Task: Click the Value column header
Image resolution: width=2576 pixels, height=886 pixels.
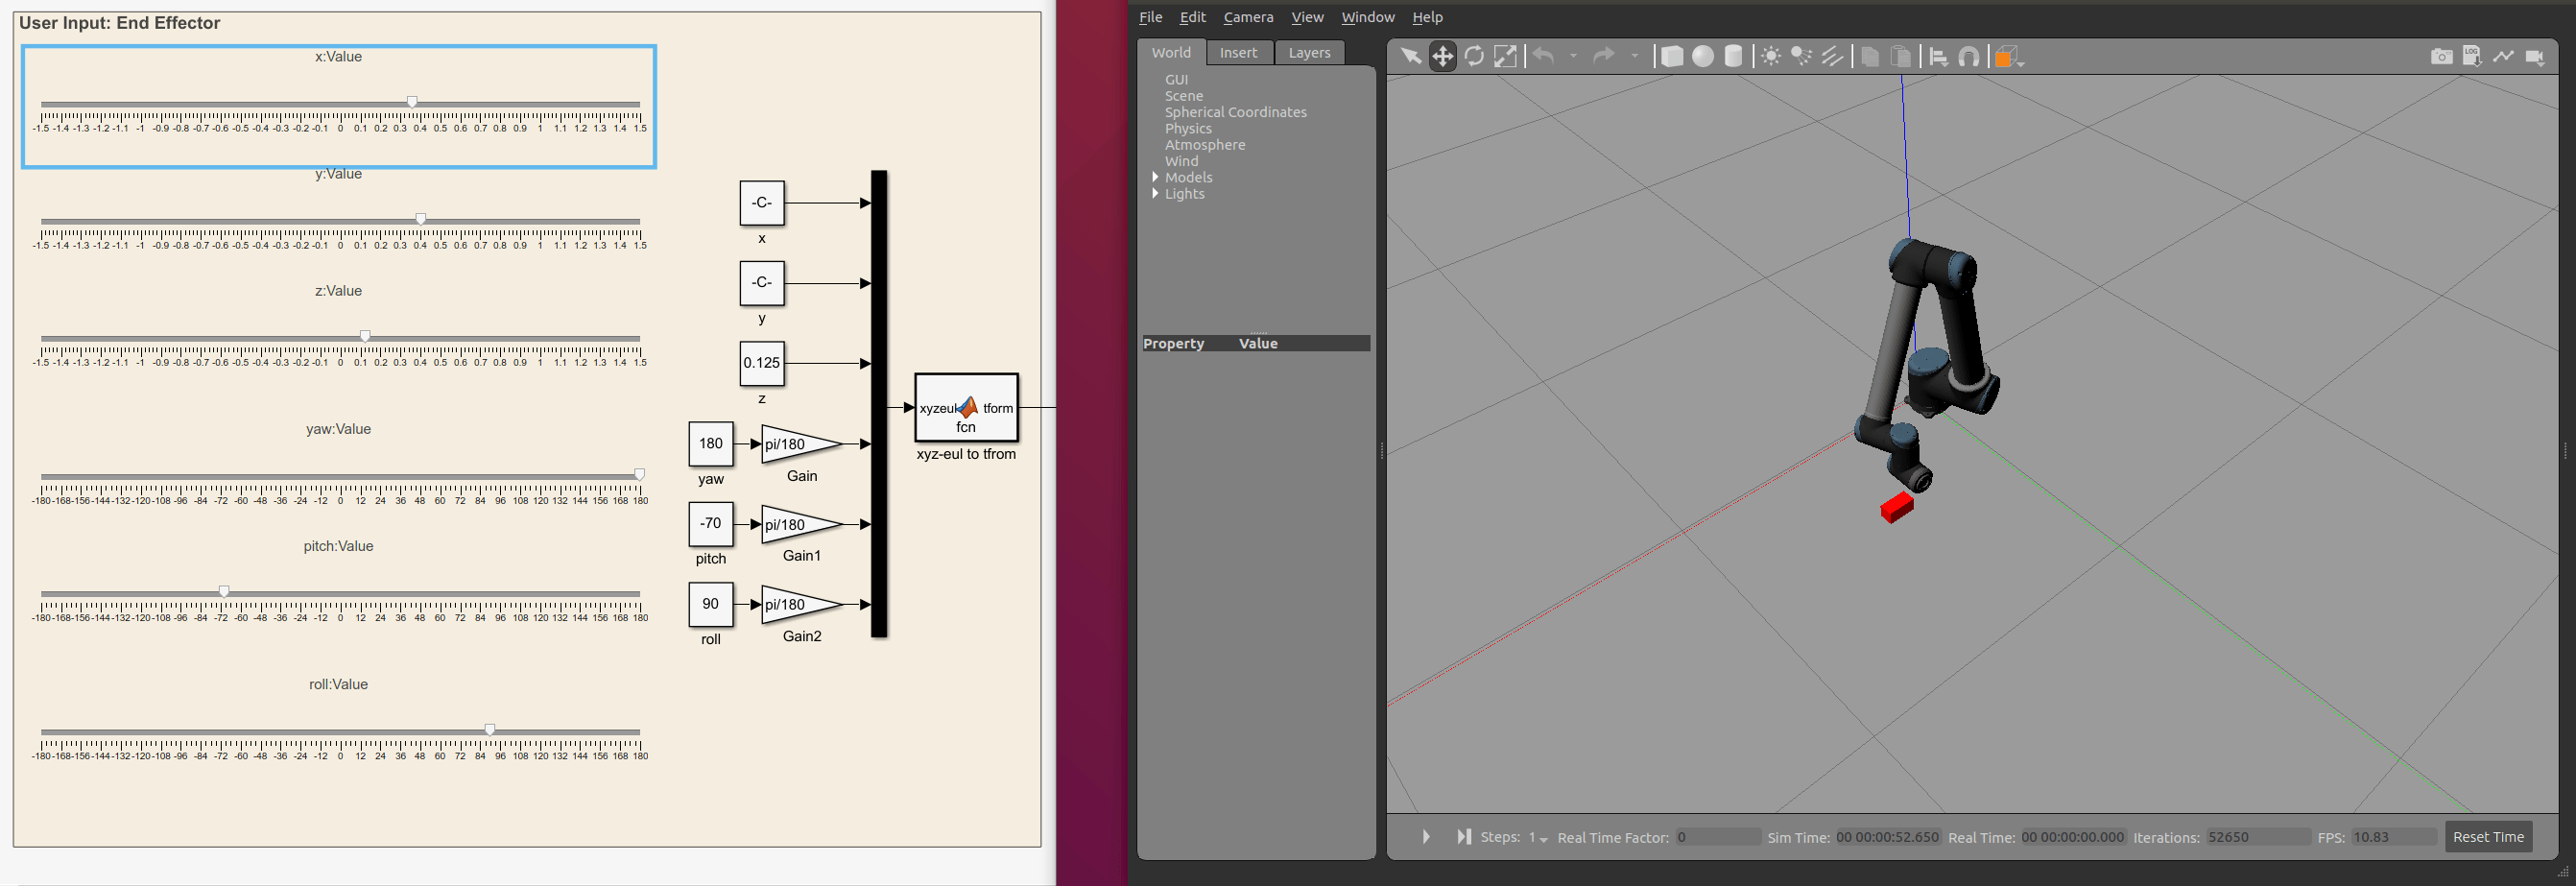Action: pos(1258,343)
